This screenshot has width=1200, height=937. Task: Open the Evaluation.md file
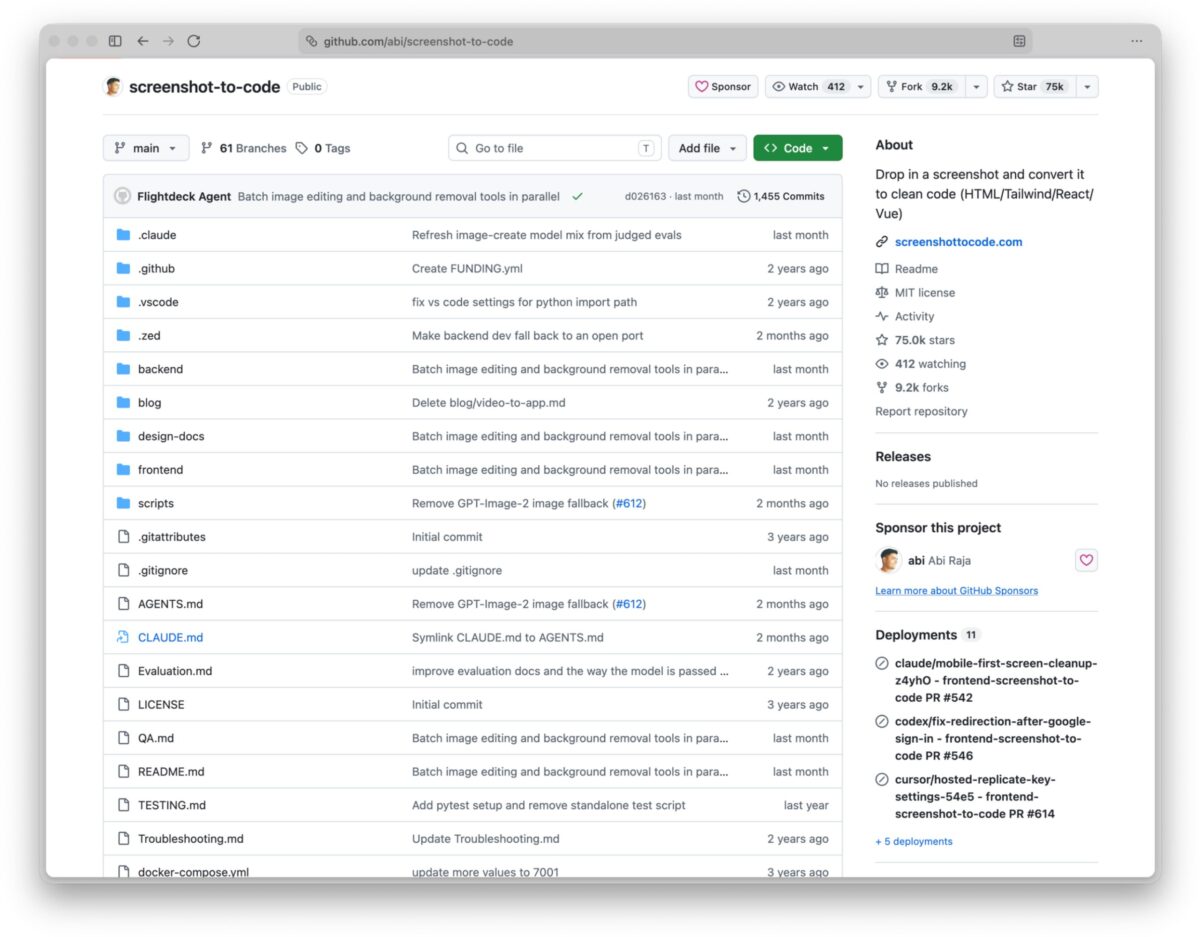point(175,671)
